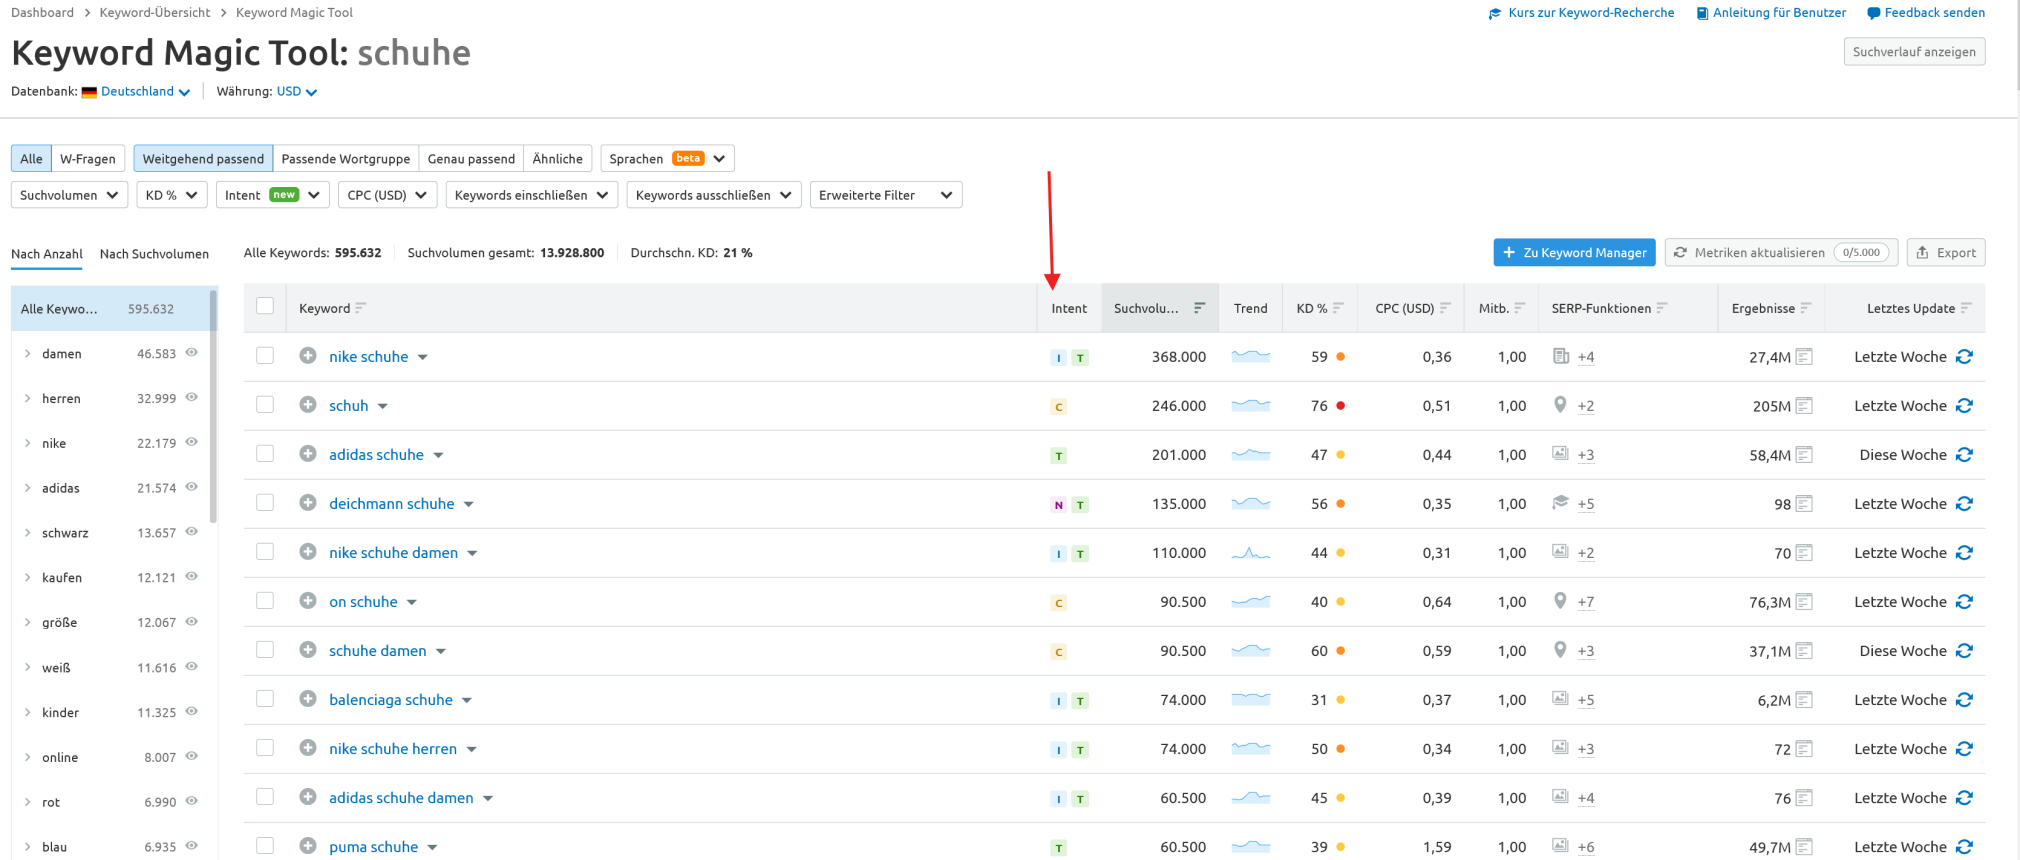Click plus icon beside adidas schuhe

308,454
